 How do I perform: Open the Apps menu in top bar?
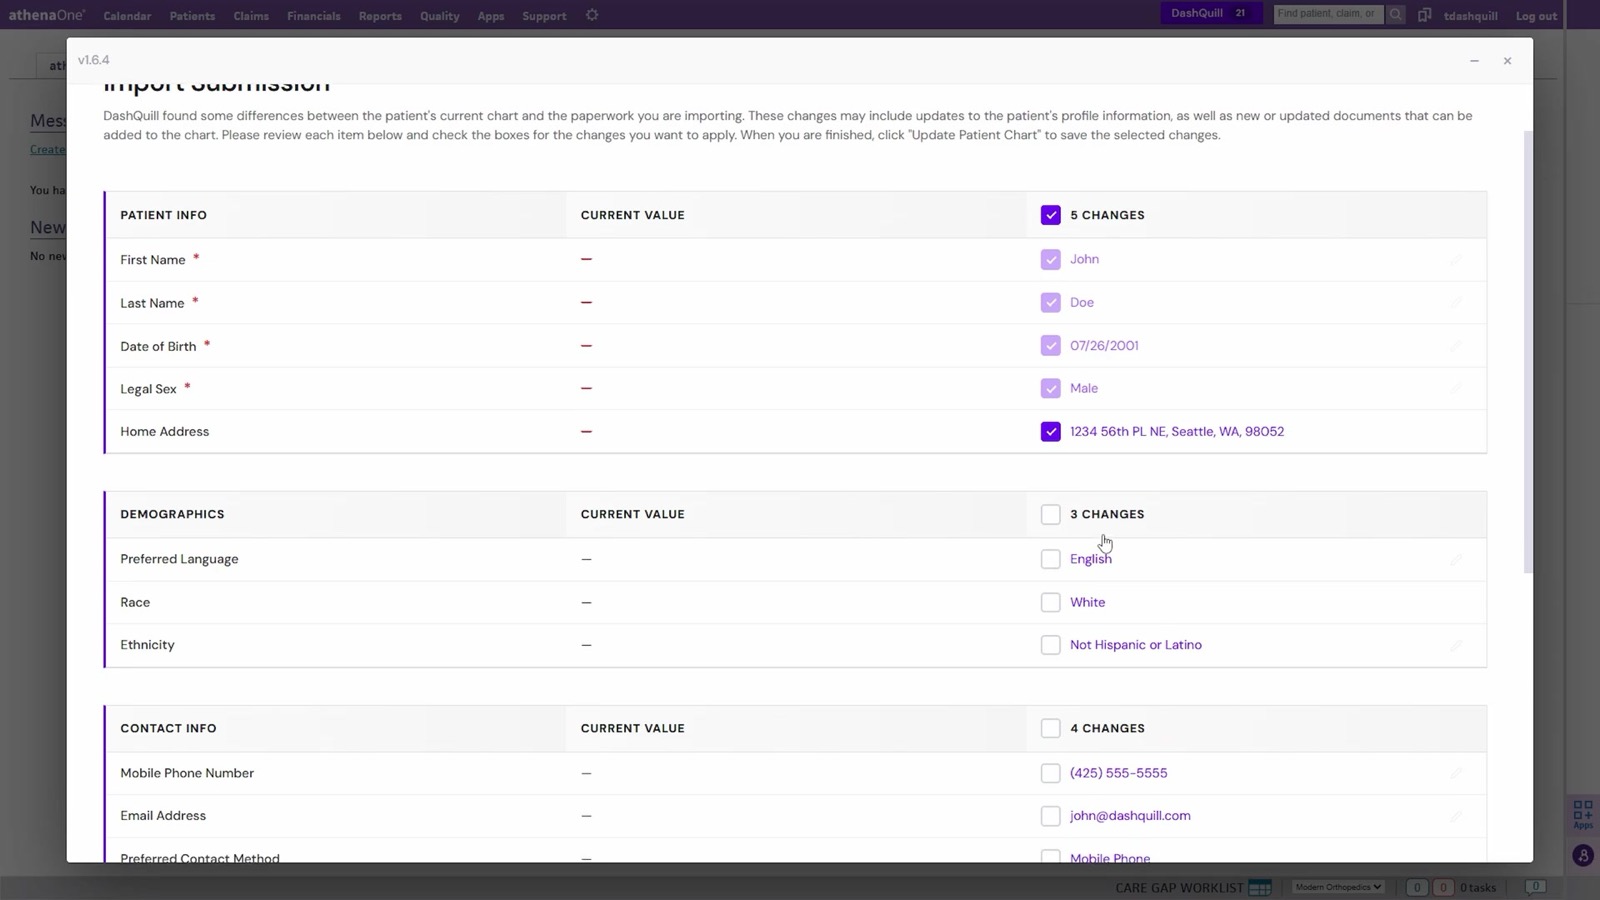491,16
